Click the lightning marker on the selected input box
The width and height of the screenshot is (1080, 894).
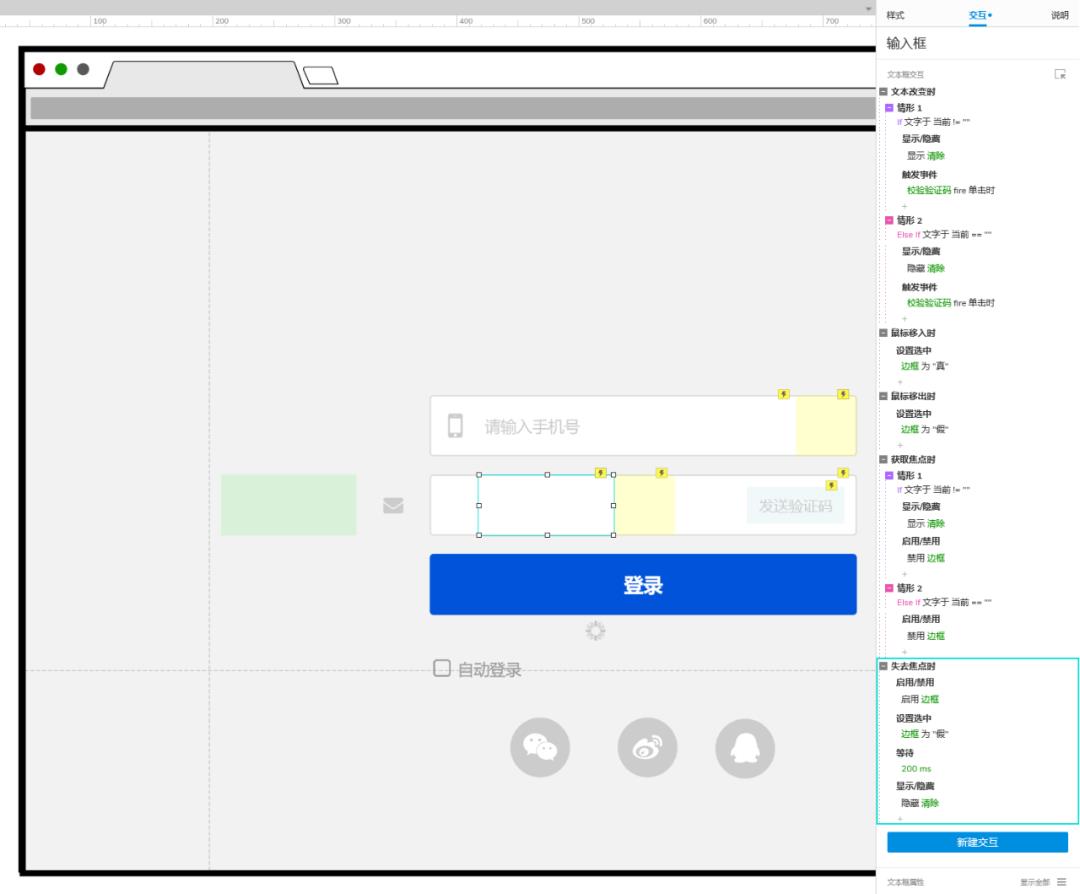(601, 472)
